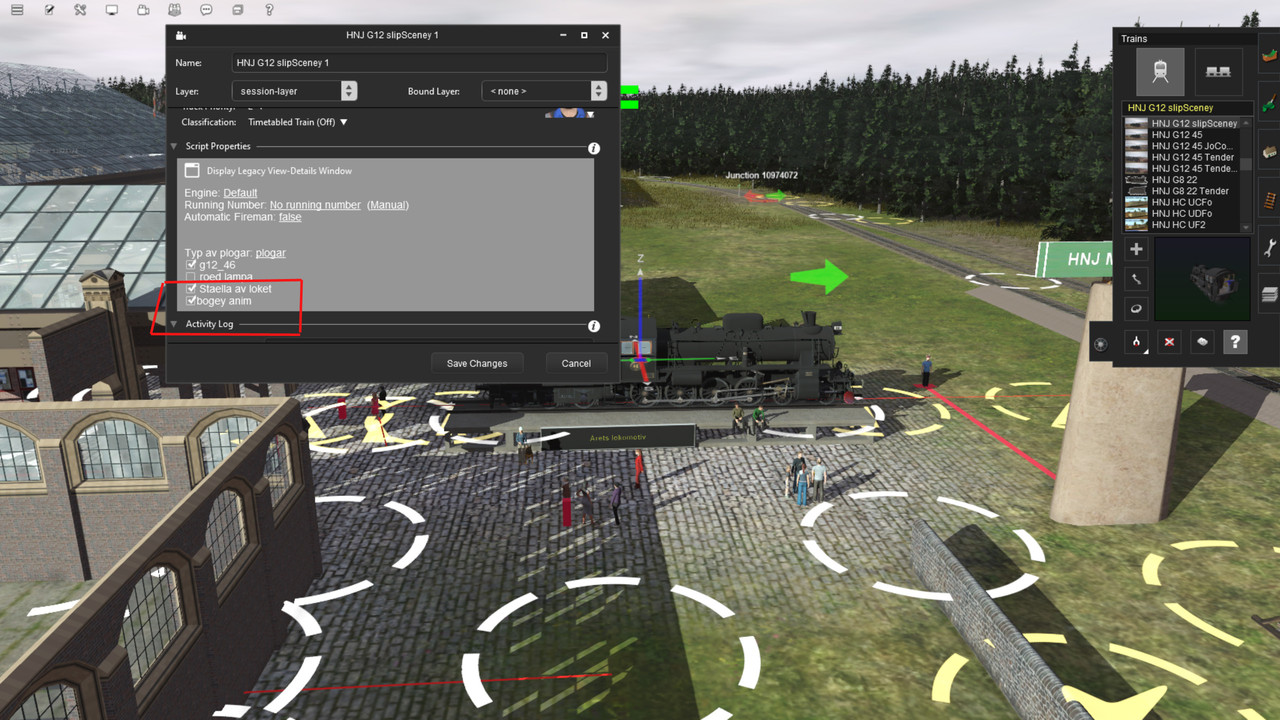Viewport: 1280px width, 720px height.
Task: Toggle the Staella av loket checkbox
Action: (x=191, y=288)
